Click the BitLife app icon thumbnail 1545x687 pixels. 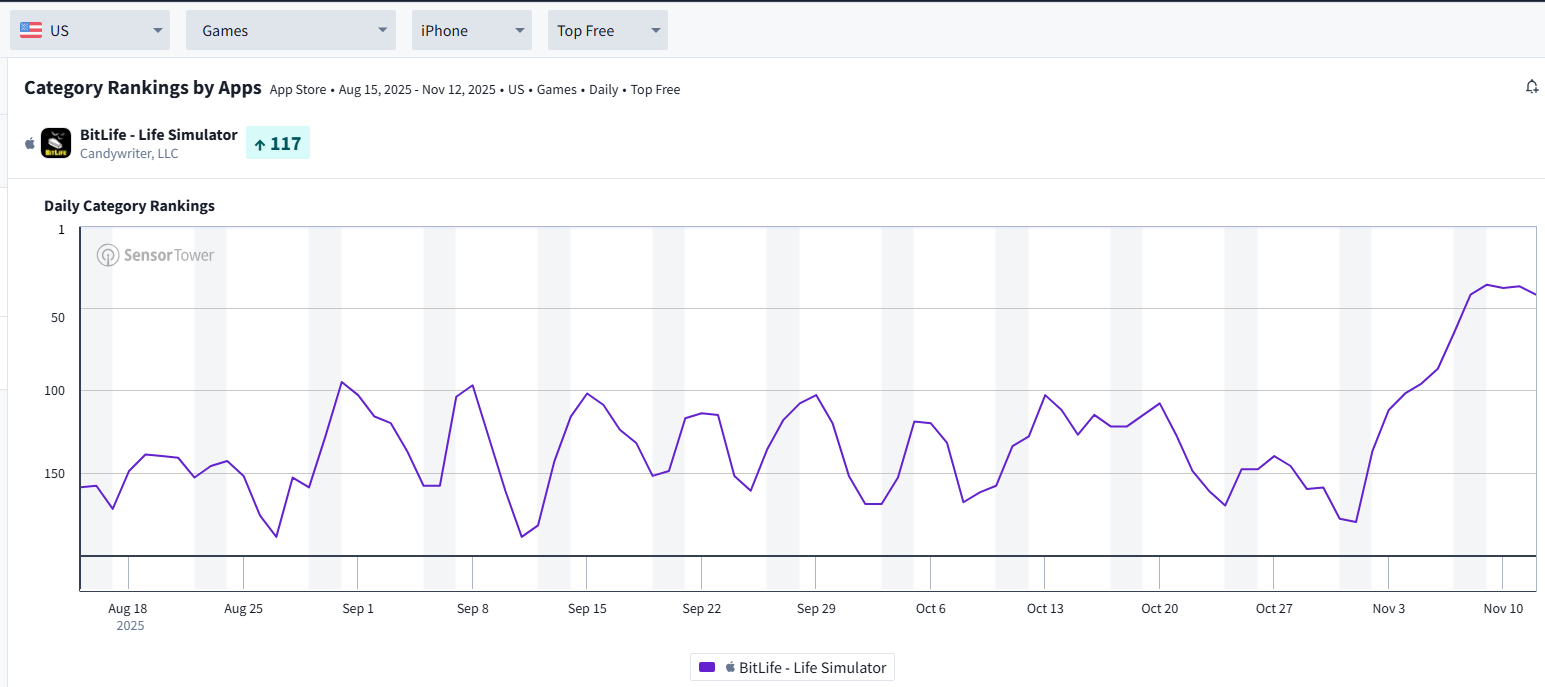tap(56, 143)
